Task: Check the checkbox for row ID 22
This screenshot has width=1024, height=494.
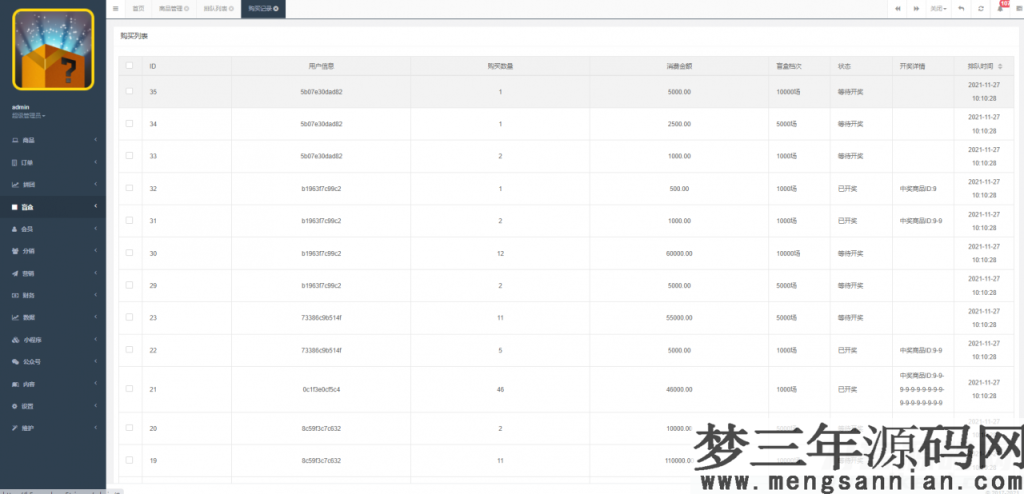Action: (x=129, y=350)
